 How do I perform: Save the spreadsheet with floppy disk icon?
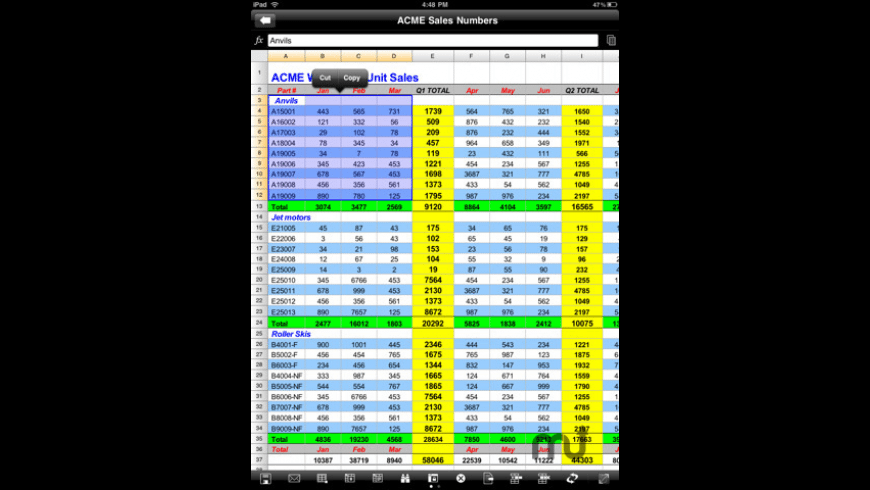tap(266, 478)
